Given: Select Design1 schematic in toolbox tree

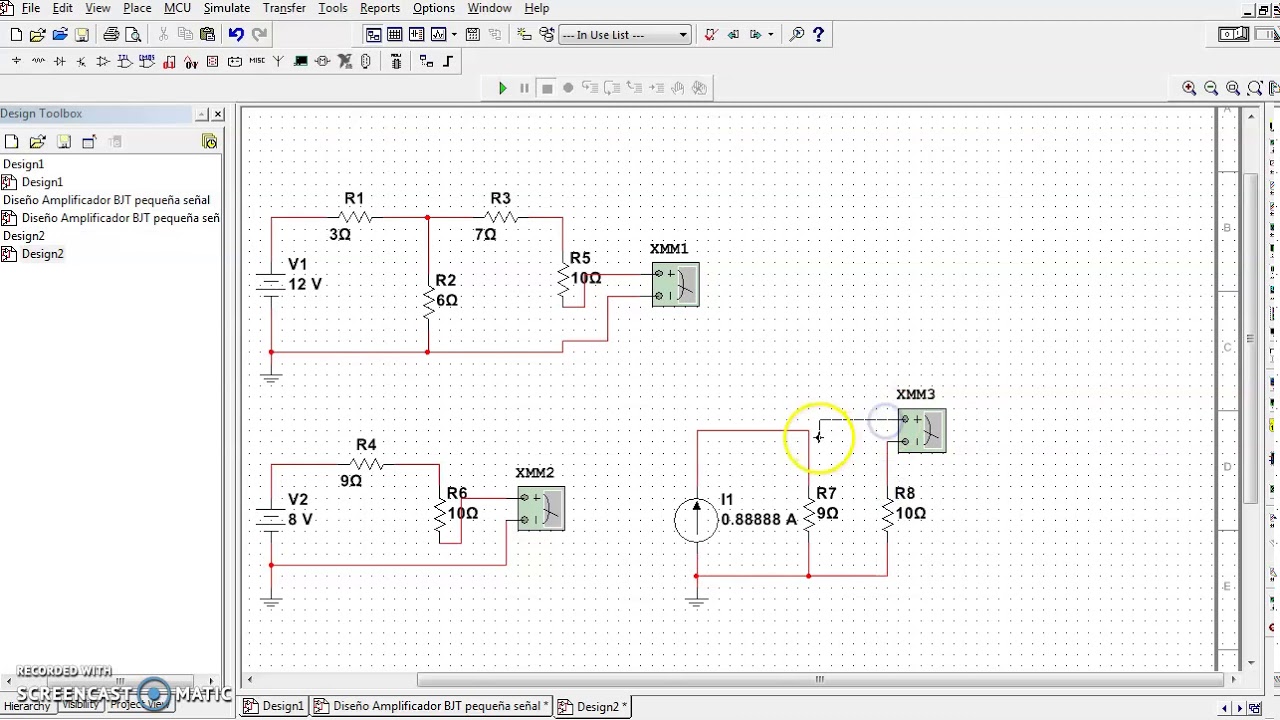Looking at the screenshot, I should [x=42, y=182].
